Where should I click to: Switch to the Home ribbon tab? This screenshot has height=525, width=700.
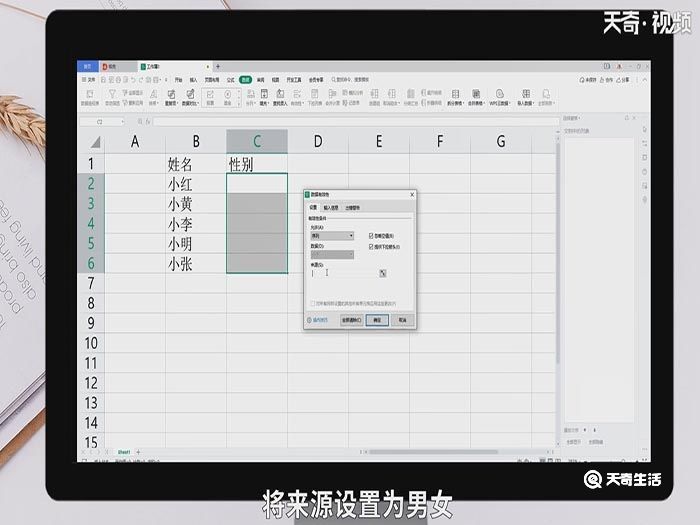pos(179,79)
